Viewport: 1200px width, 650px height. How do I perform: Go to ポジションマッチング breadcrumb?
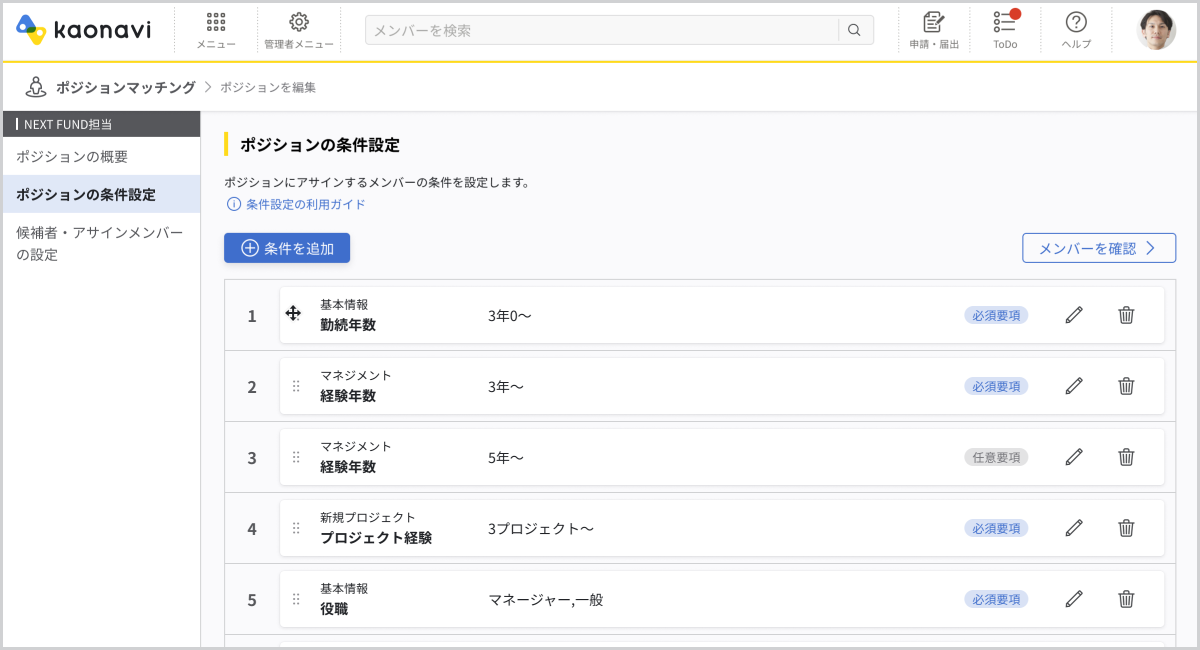(x=125, y=87)
